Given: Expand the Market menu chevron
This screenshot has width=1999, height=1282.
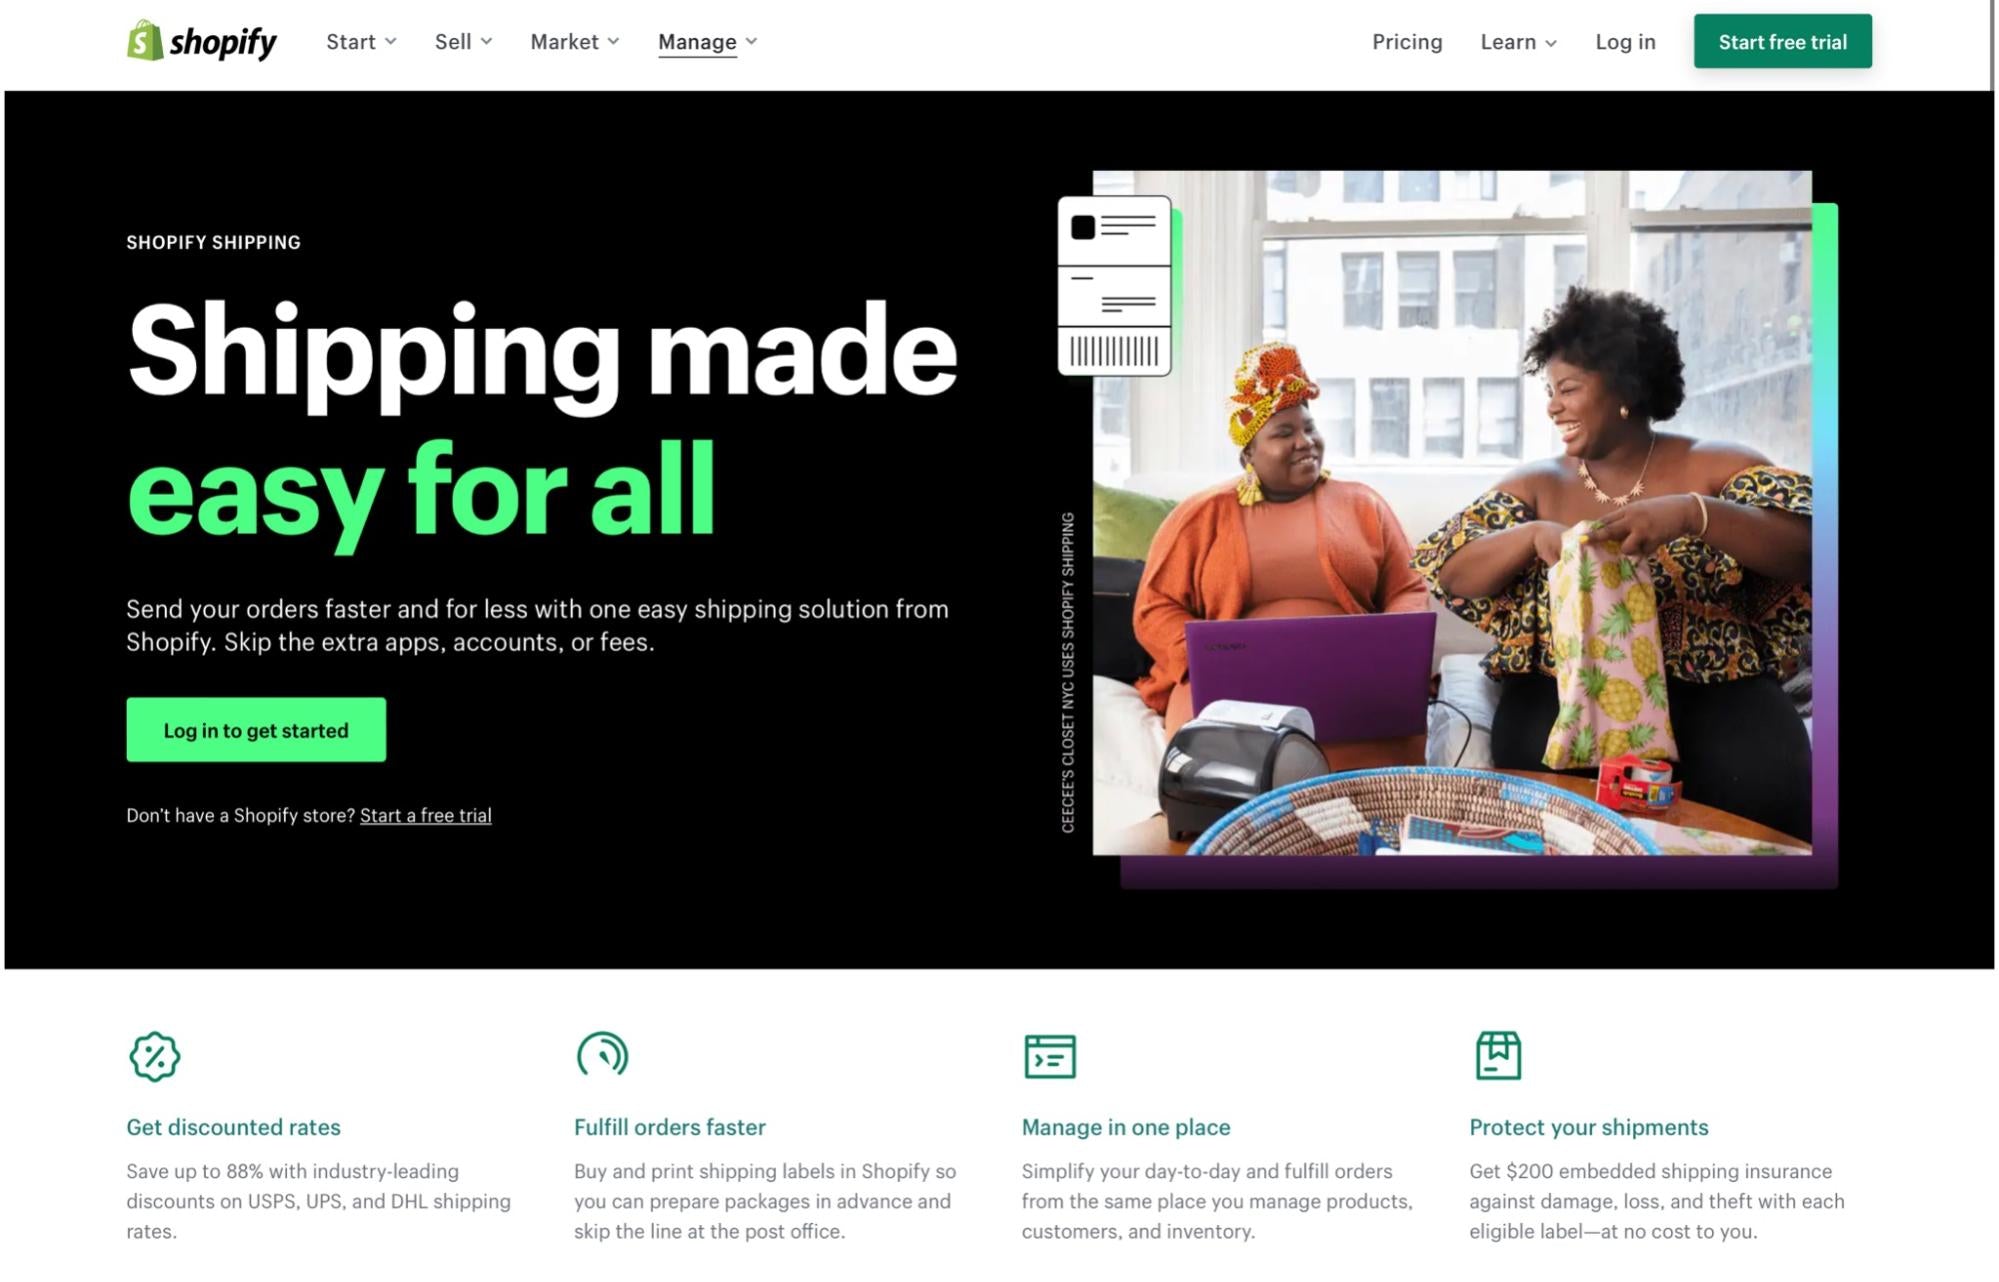Looking at the screenshot, I should click(613, 42).
